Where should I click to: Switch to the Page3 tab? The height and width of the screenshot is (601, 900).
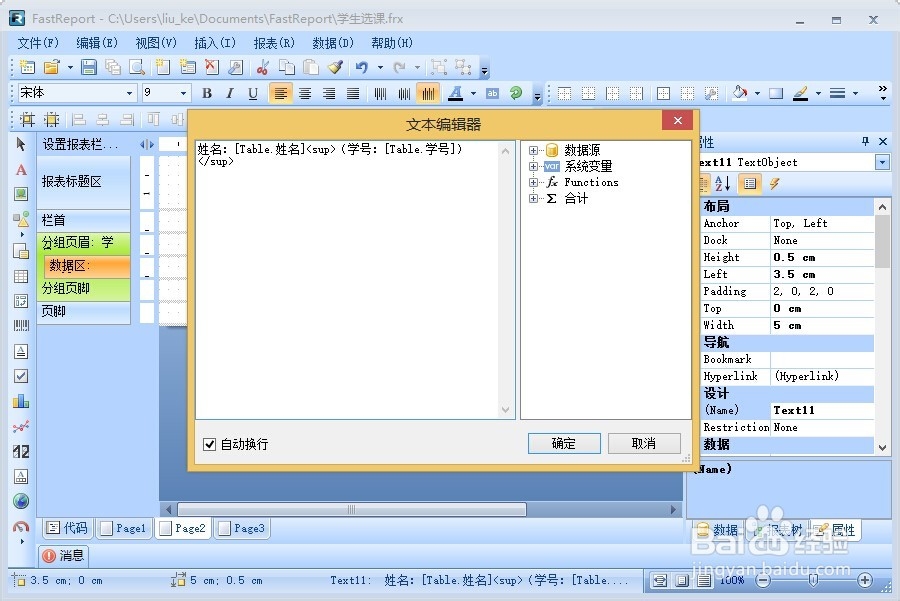point(240,528)
